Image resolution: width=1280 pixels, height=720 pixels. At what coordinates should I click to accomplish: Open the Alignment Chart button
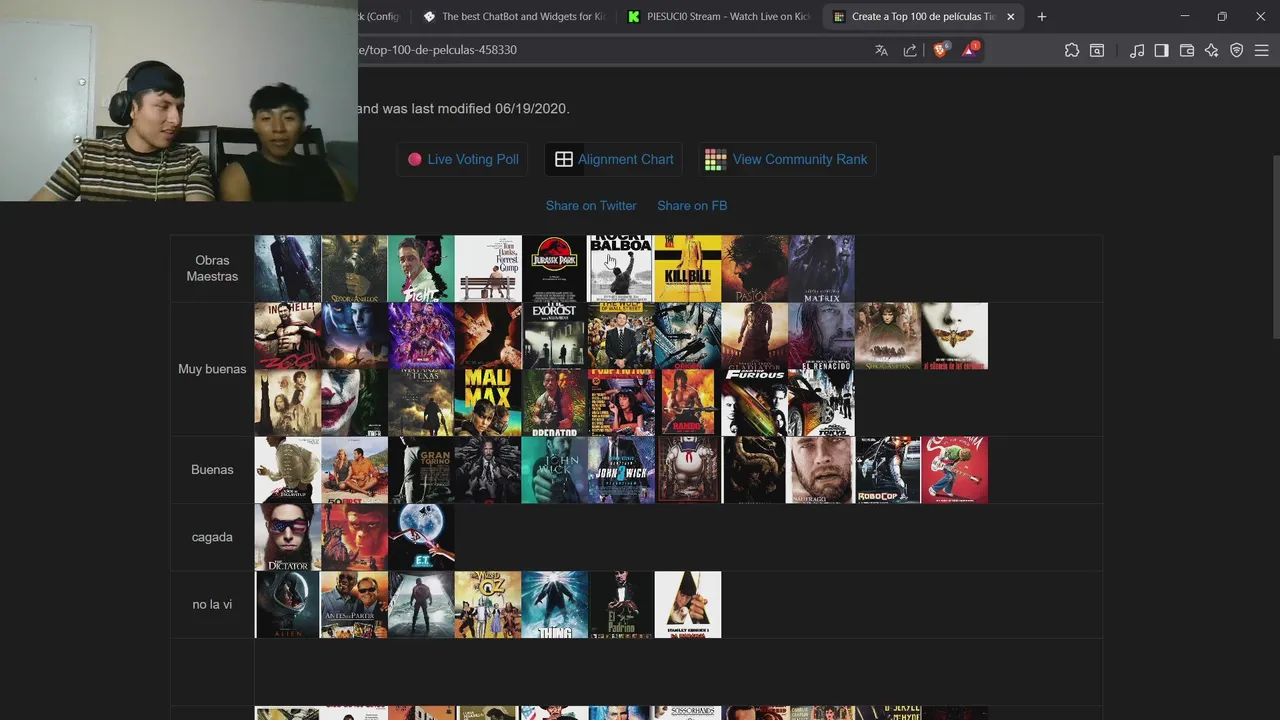coord(614,159)
